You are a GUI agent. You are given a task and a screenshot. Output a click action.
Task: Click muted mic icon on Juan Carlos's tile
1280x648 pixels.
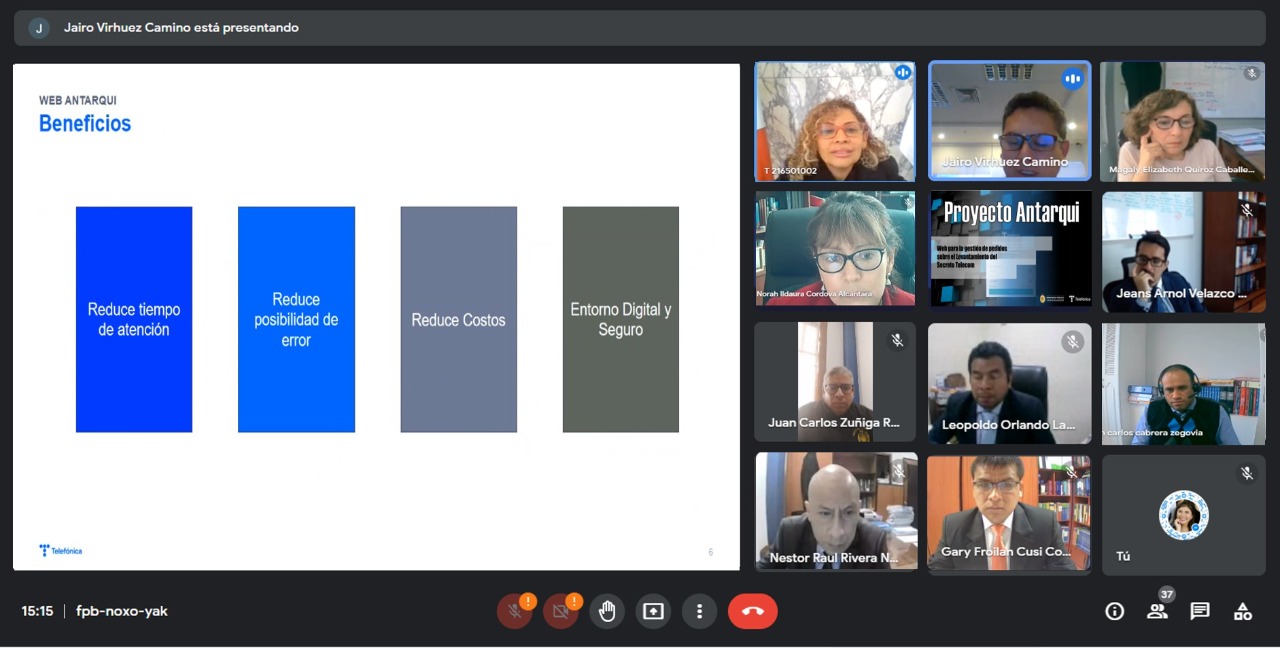tap(897, 340)
